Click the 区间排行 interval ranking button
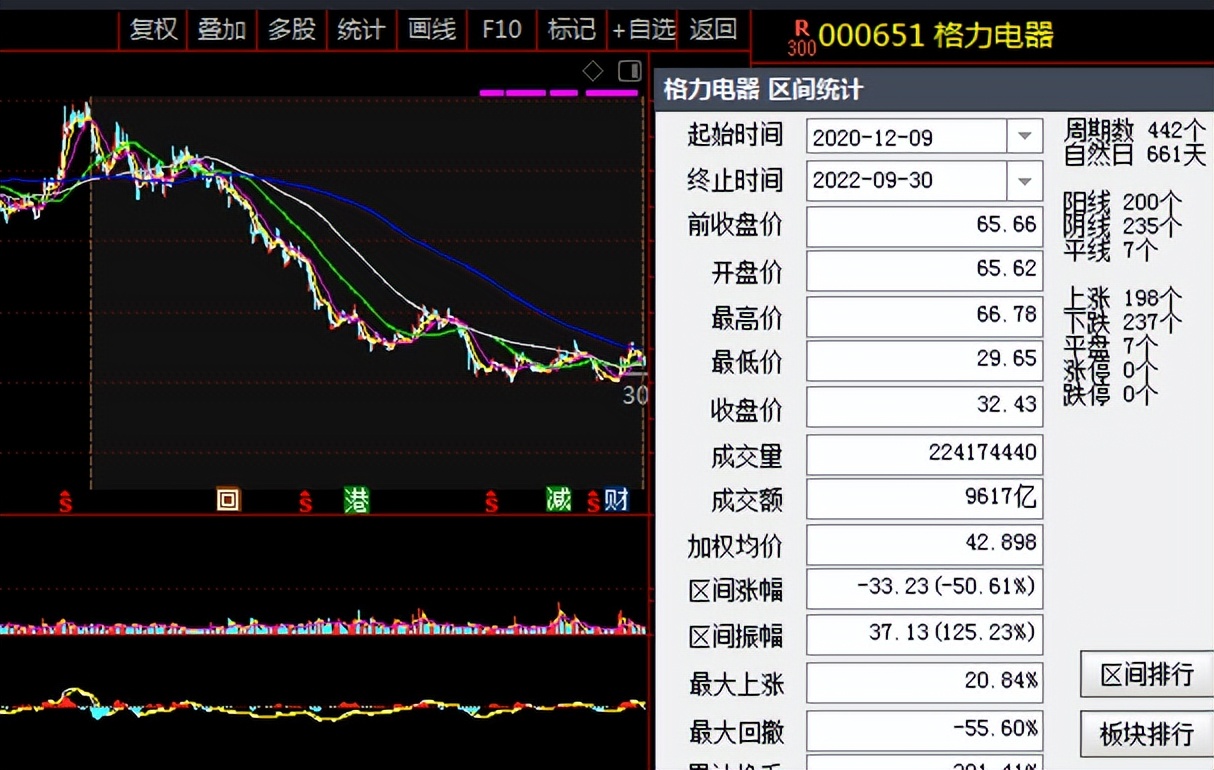The height and width of the screenshot is (770, 1214). pos(1143,675)
